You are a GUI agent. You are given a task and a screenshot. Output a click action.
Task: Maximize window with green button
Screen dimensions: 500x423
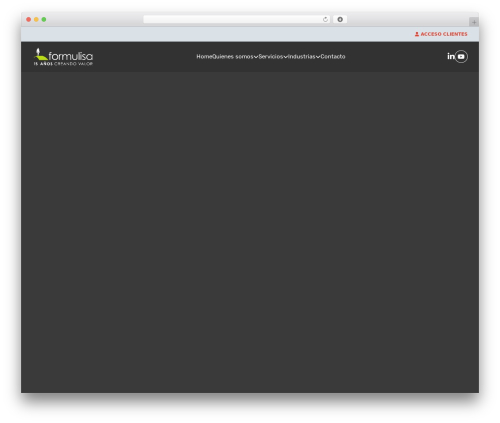tap(44, 19)
